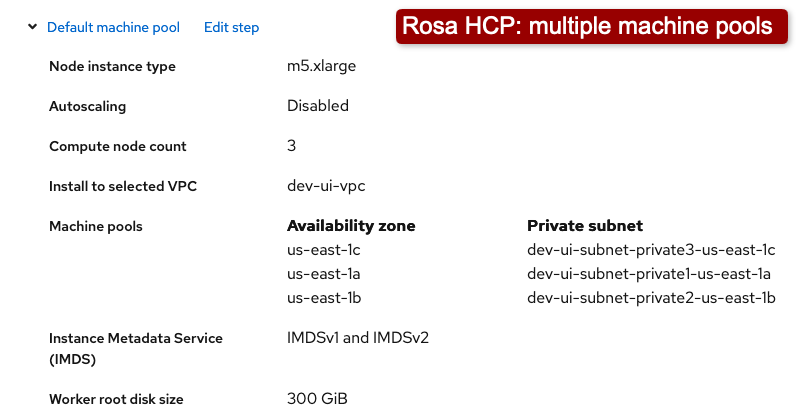This screenshot has height=420, width=804.
Task: Click the 300 GiB disk size value
Action: (317, 399)
